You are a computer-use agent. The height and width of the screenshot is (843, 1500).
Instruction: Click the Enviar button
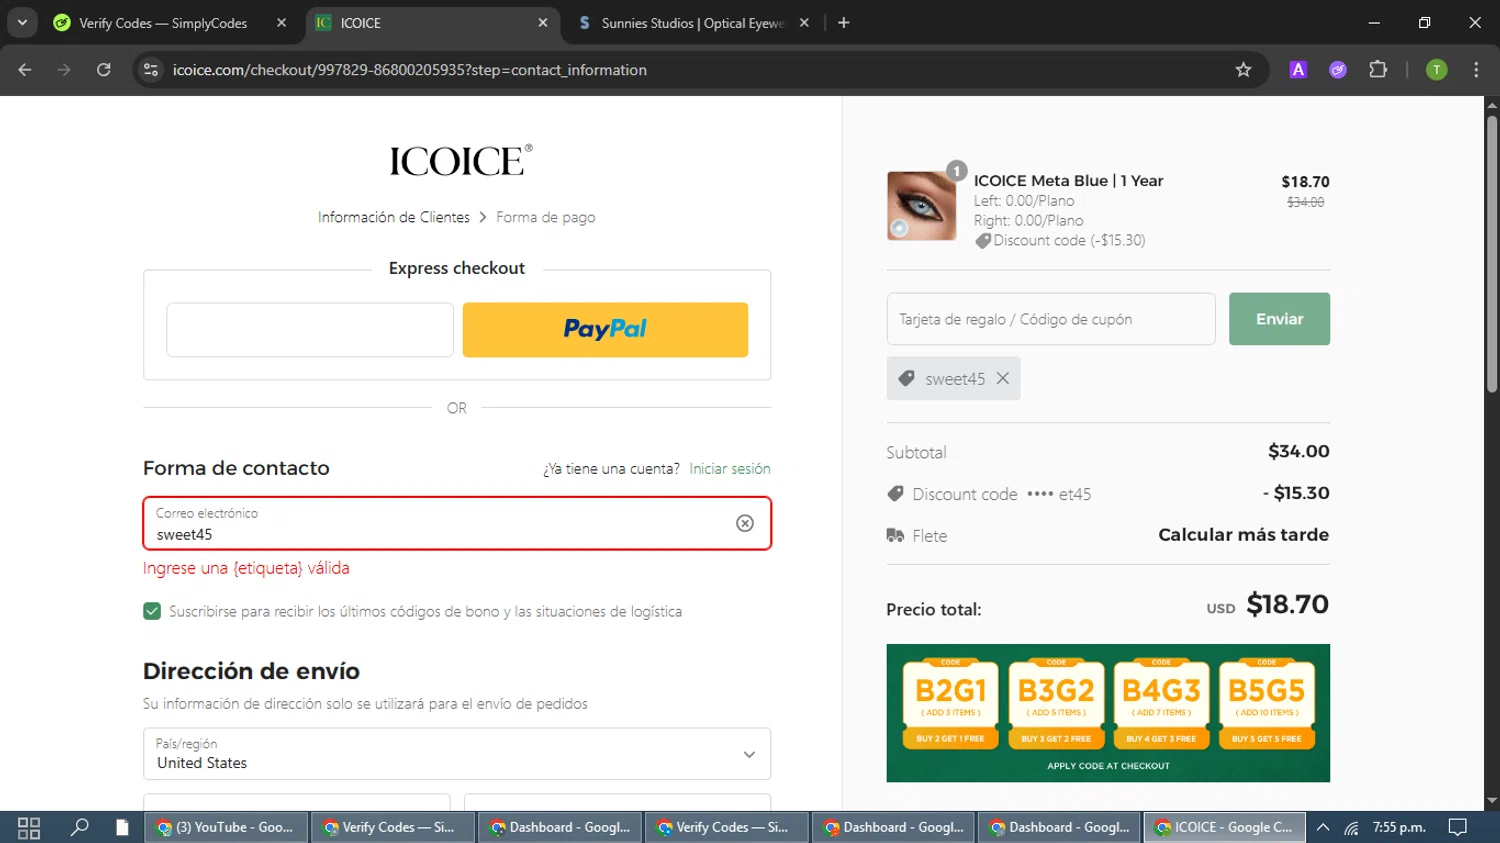1279,319
